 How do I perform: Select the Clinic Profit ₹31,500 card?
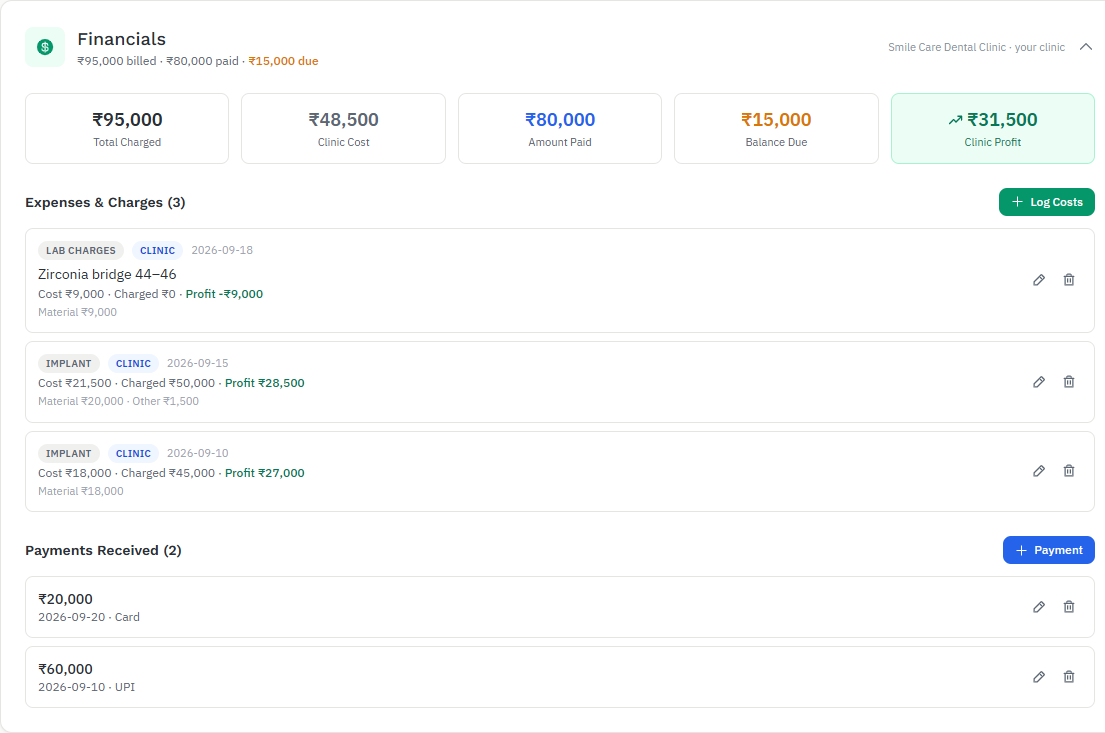coord(992,128)
